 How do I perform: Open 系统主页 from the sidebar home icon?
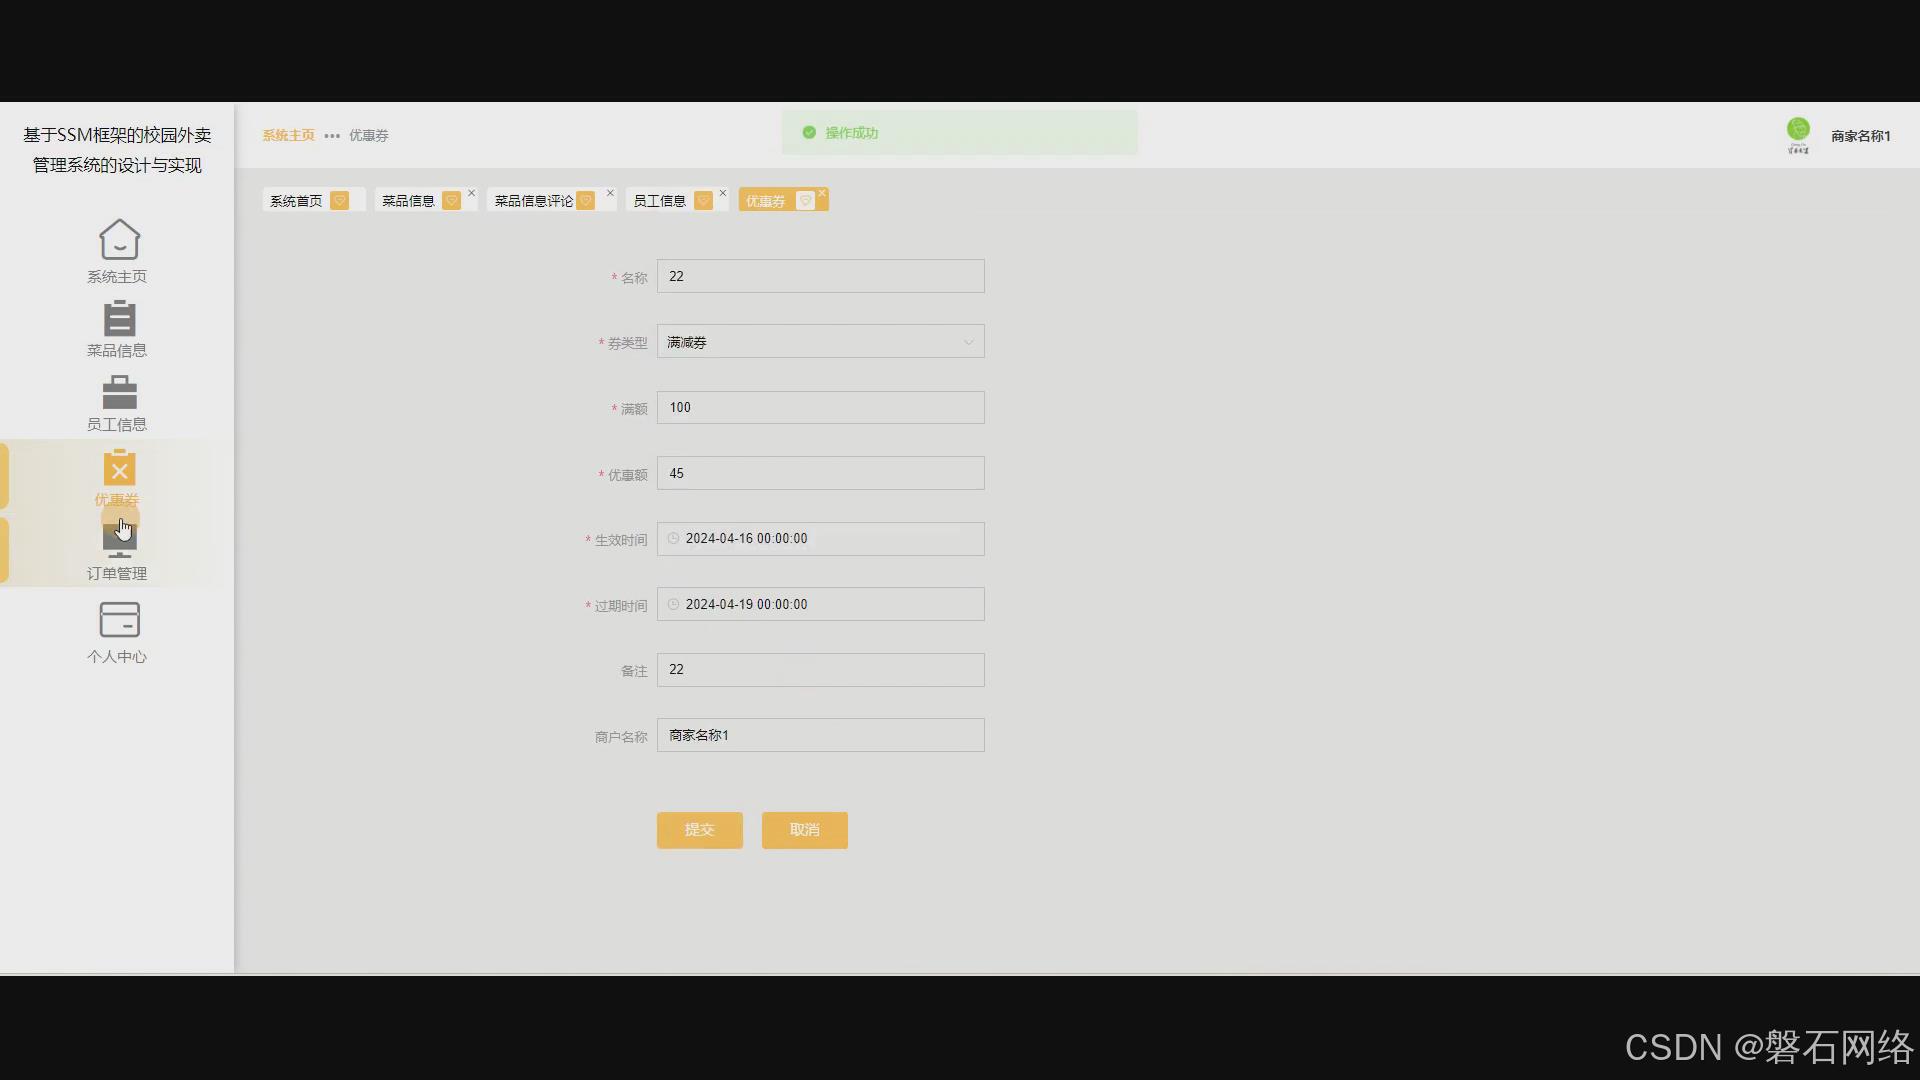click(x=119, y=240)
